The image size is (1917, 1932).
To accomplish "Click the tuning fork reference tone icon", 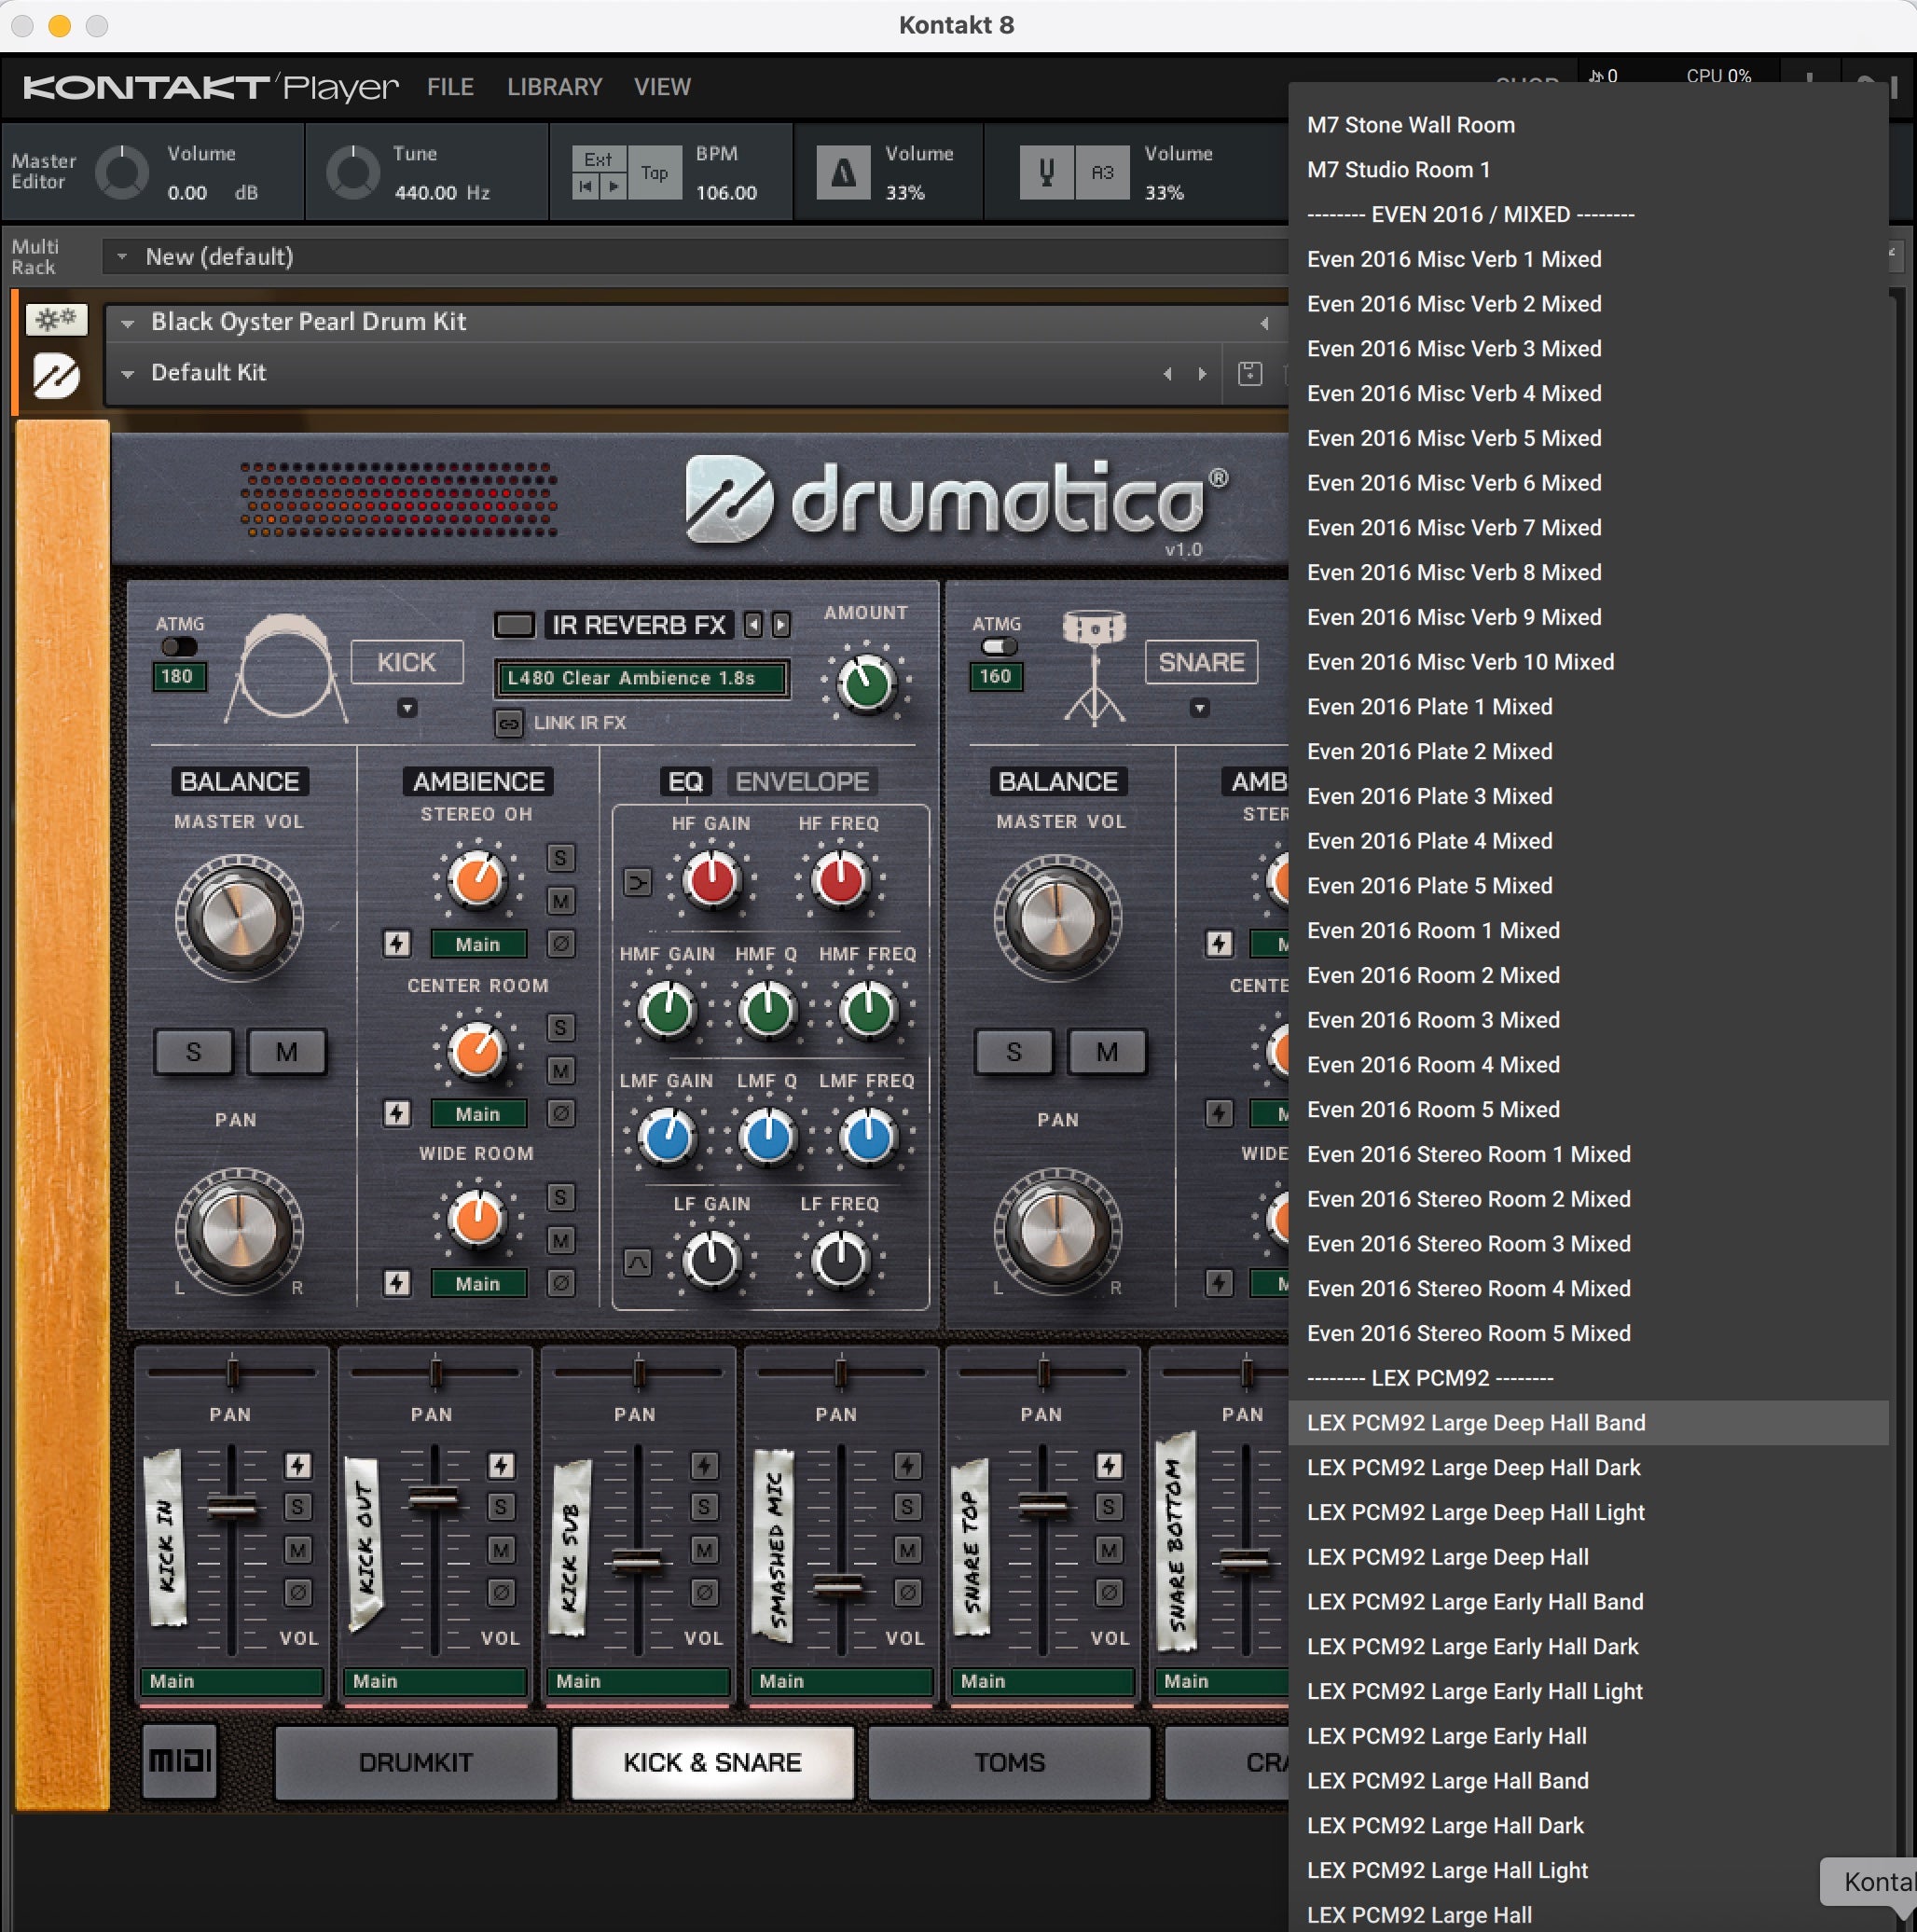I will click(1046, 173).
